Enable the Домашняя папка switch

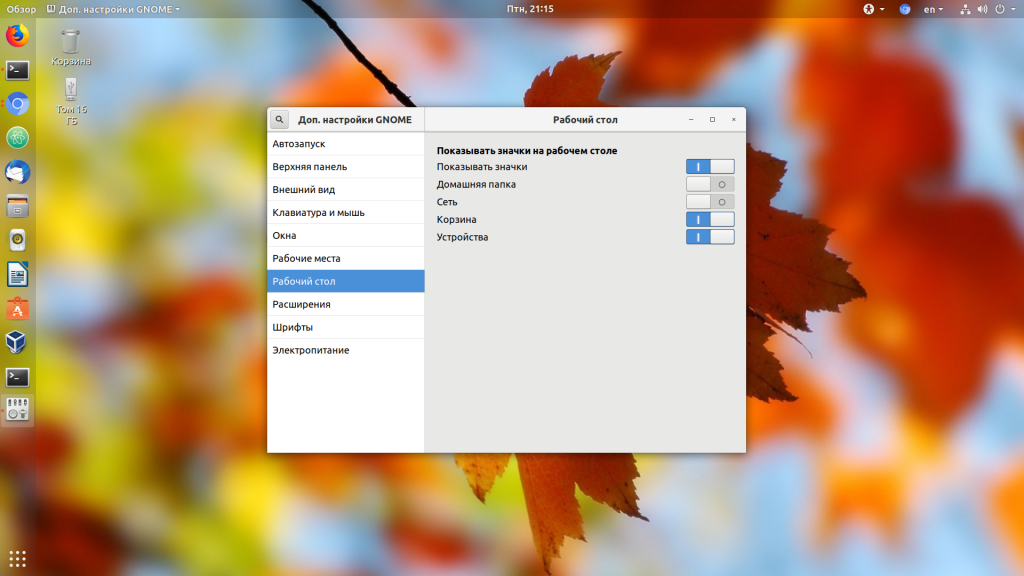tap(710, 184)
